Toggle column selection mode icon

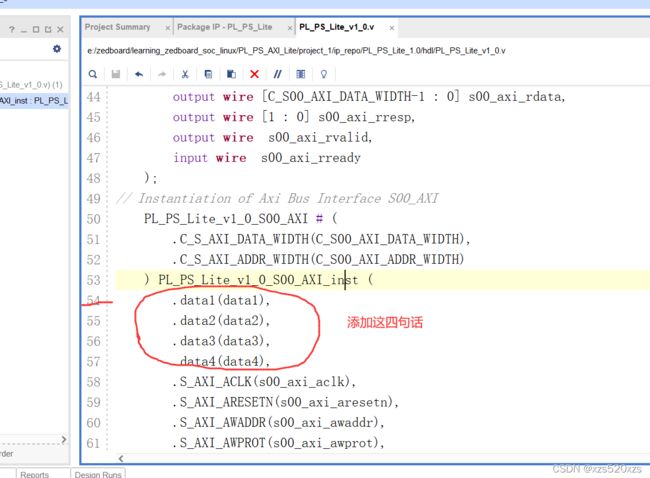click(x=301, y=74)
